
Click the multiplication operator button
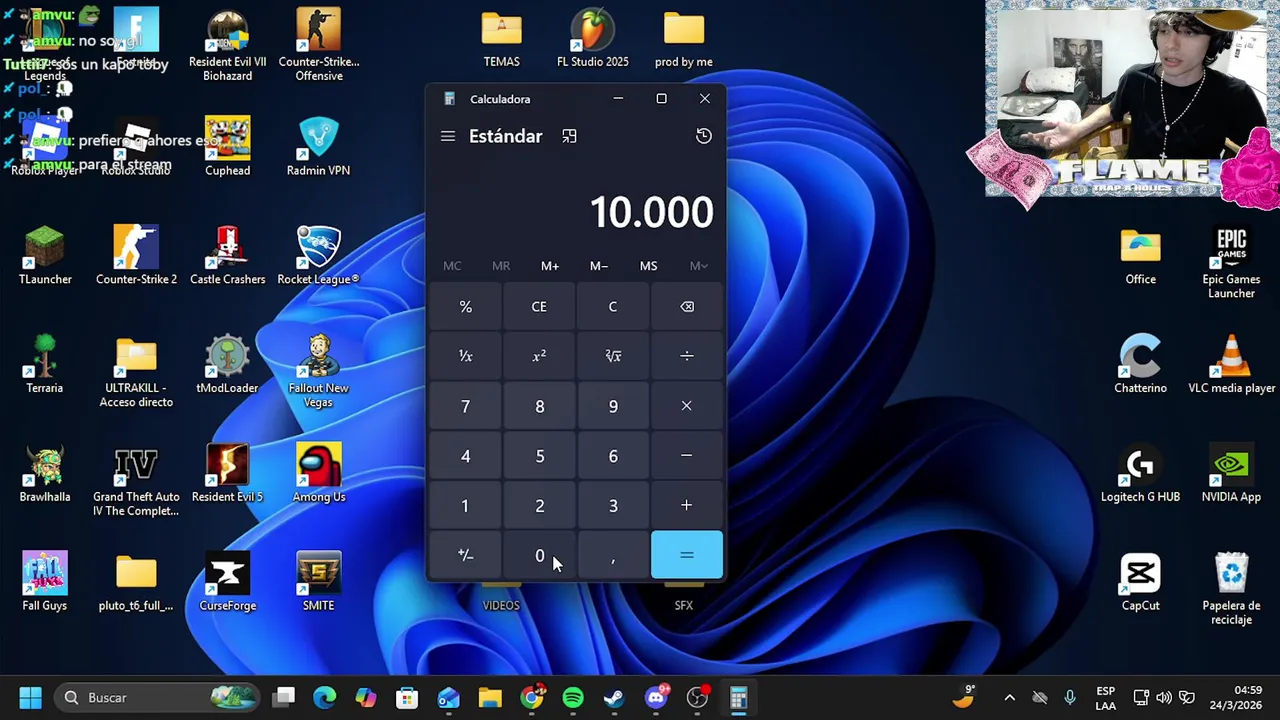(687, 406)
